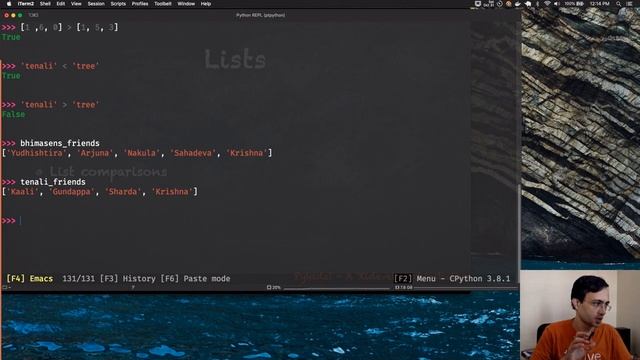
Task: Open the Window menu
Action: click(186, 4)
